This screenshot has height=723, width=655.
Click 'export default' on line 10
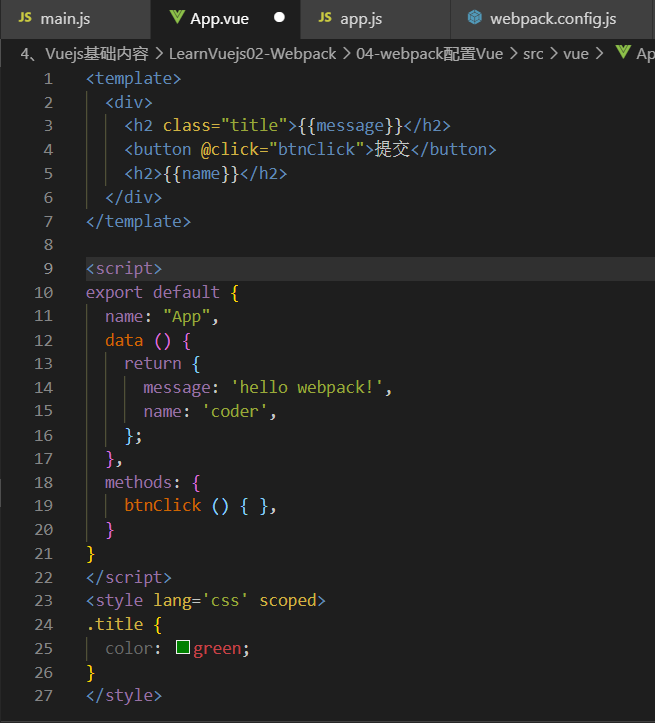click(153, 293)
